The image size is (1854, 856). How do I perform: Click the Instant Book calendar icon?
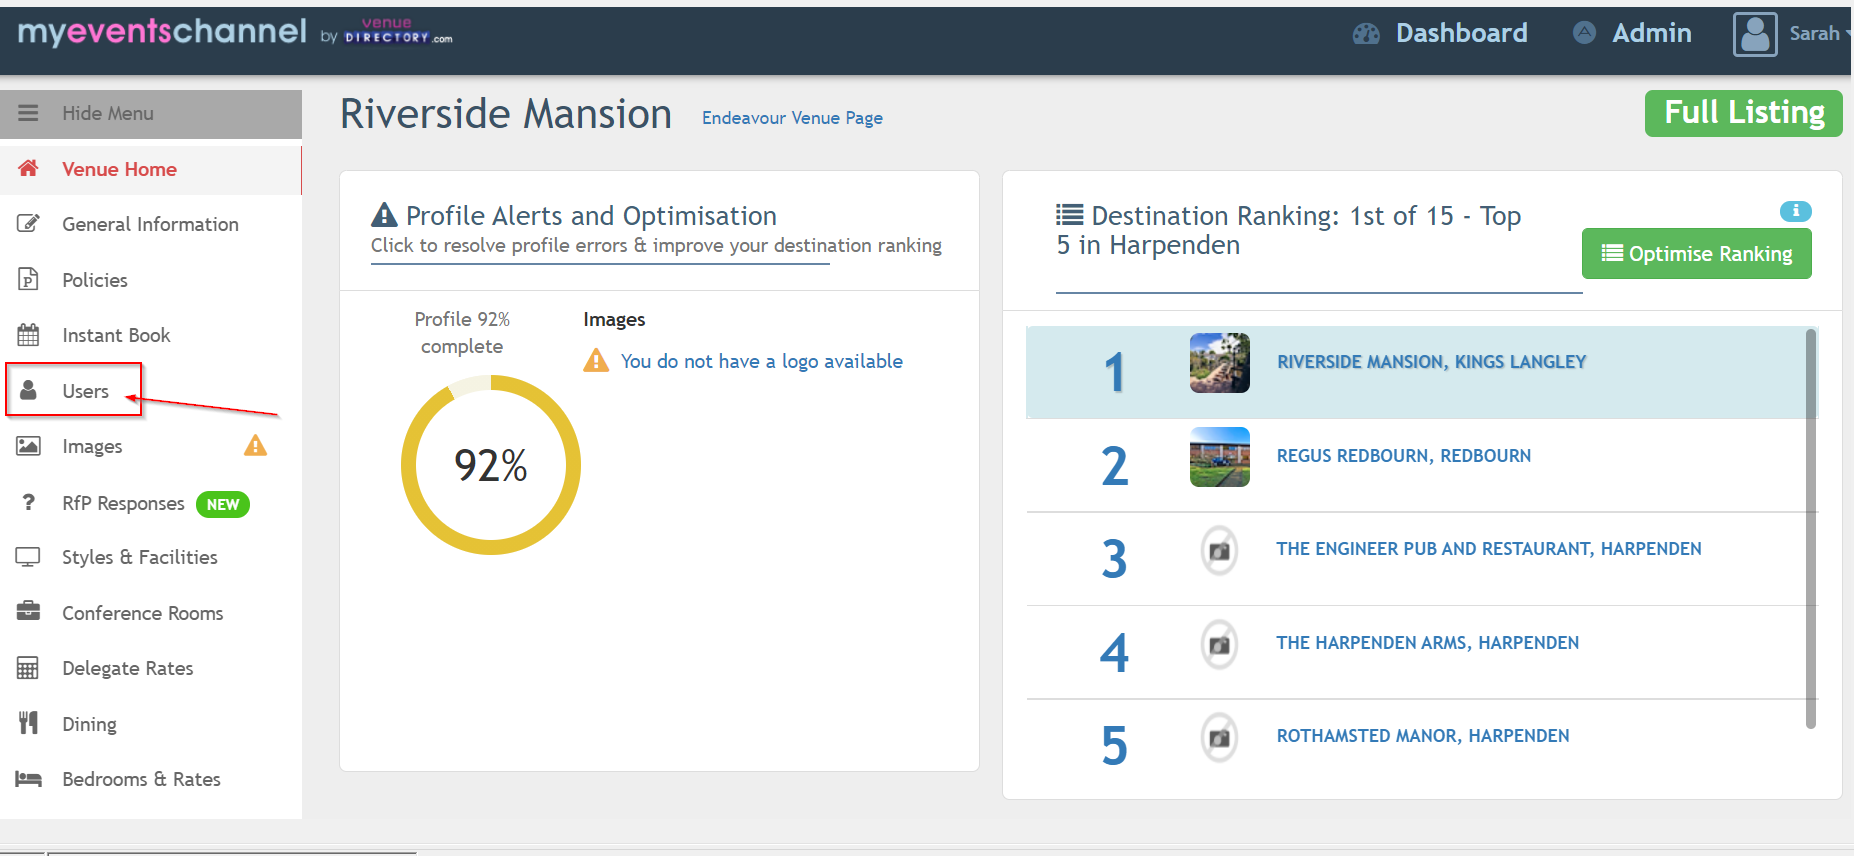28,334
